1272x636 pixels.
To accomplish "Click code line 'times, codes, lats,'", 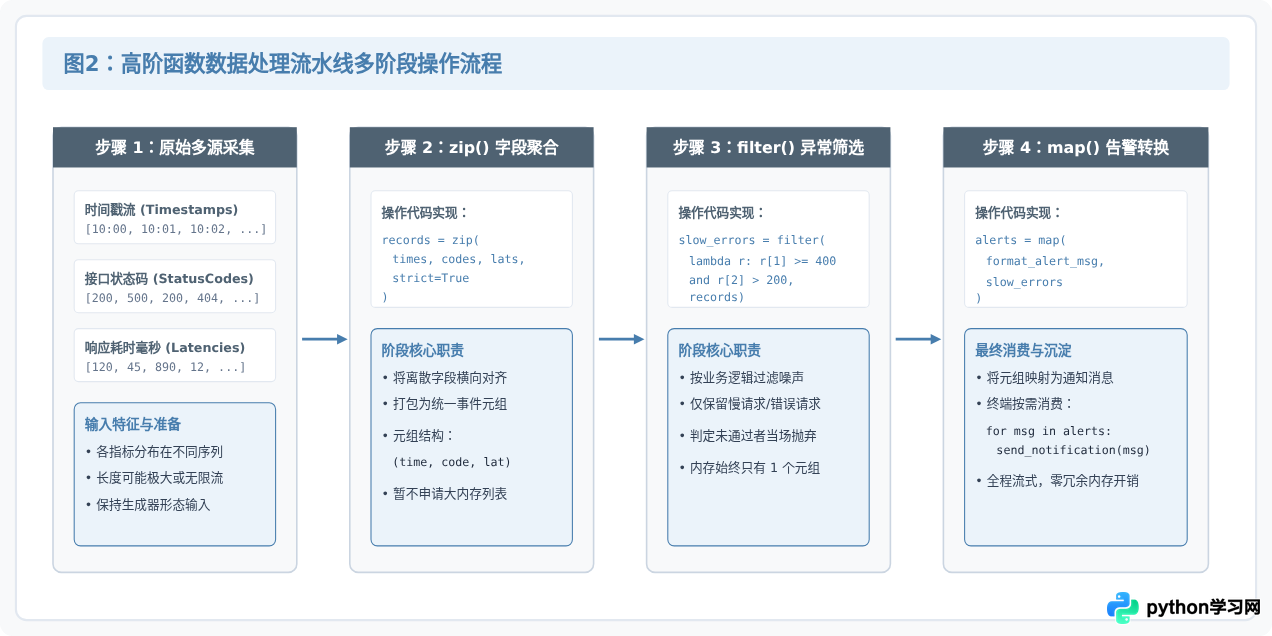I will click(x=459, y=259).
